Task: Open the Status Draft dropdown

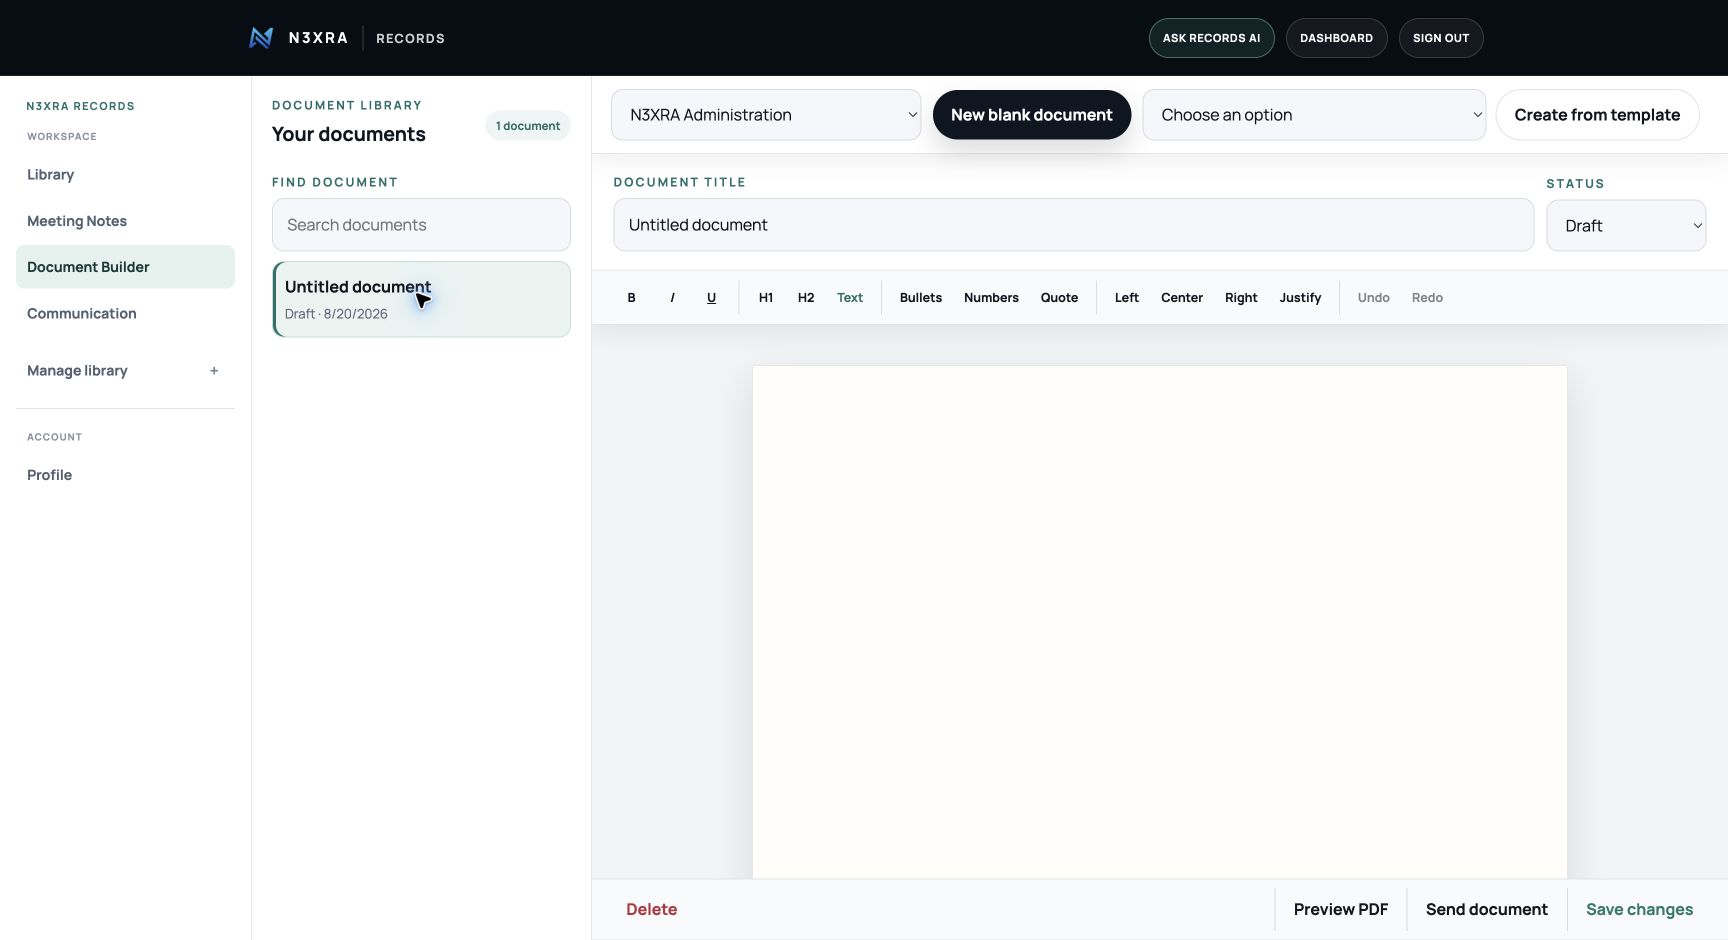Action: pos(1626,226)
